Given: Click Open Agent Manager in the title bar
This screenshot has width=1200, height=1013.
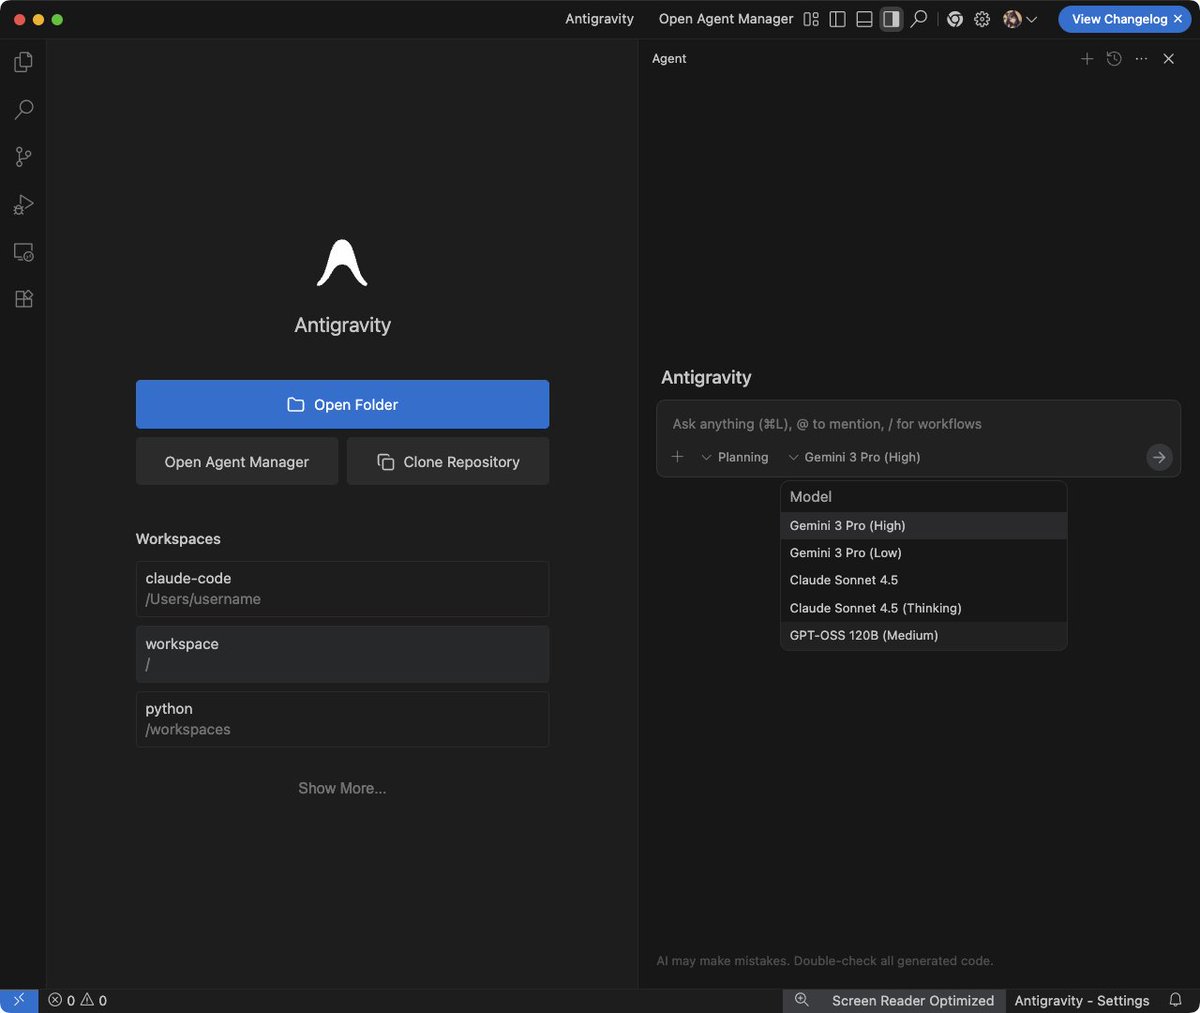Looking at the screenshot, I should [726, 19].
